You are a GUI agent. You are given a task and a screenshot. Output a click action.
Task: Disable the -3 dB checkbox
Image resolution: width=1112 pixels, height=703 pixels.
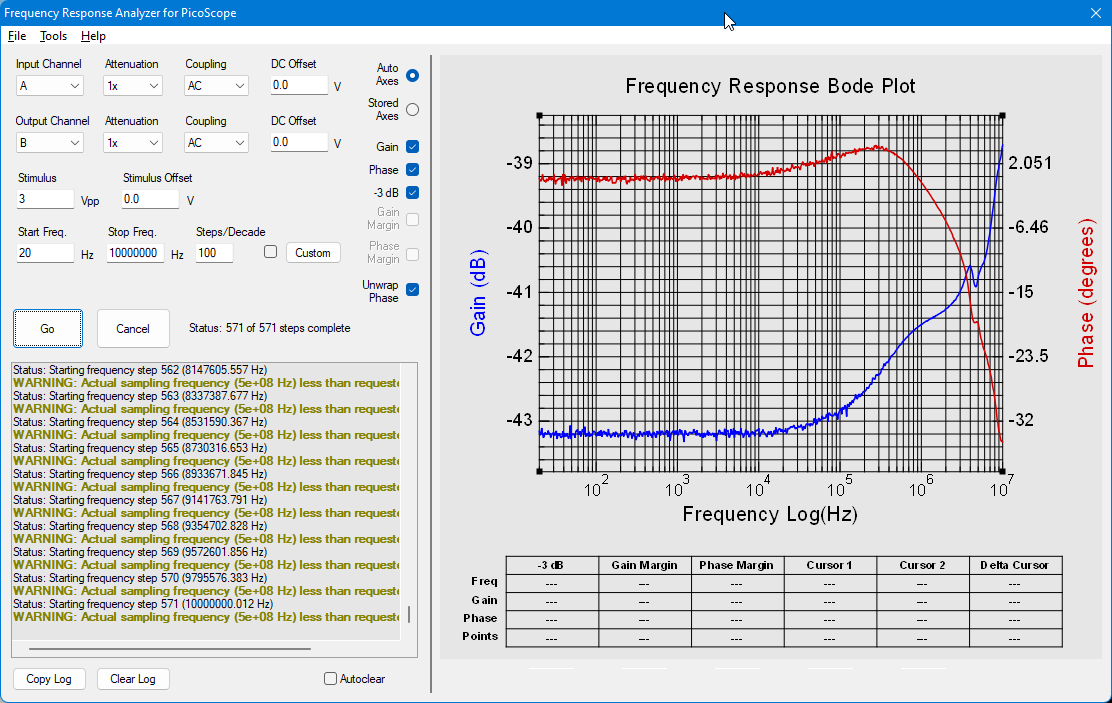pyautogui.click(x=412, y=192)
